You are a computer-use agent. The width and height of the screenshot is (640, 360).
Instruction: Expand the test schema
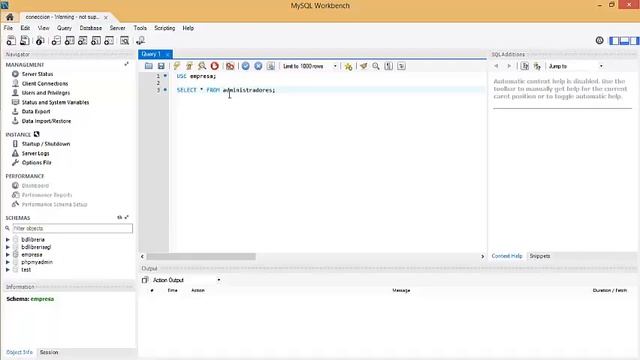point(8,269)
